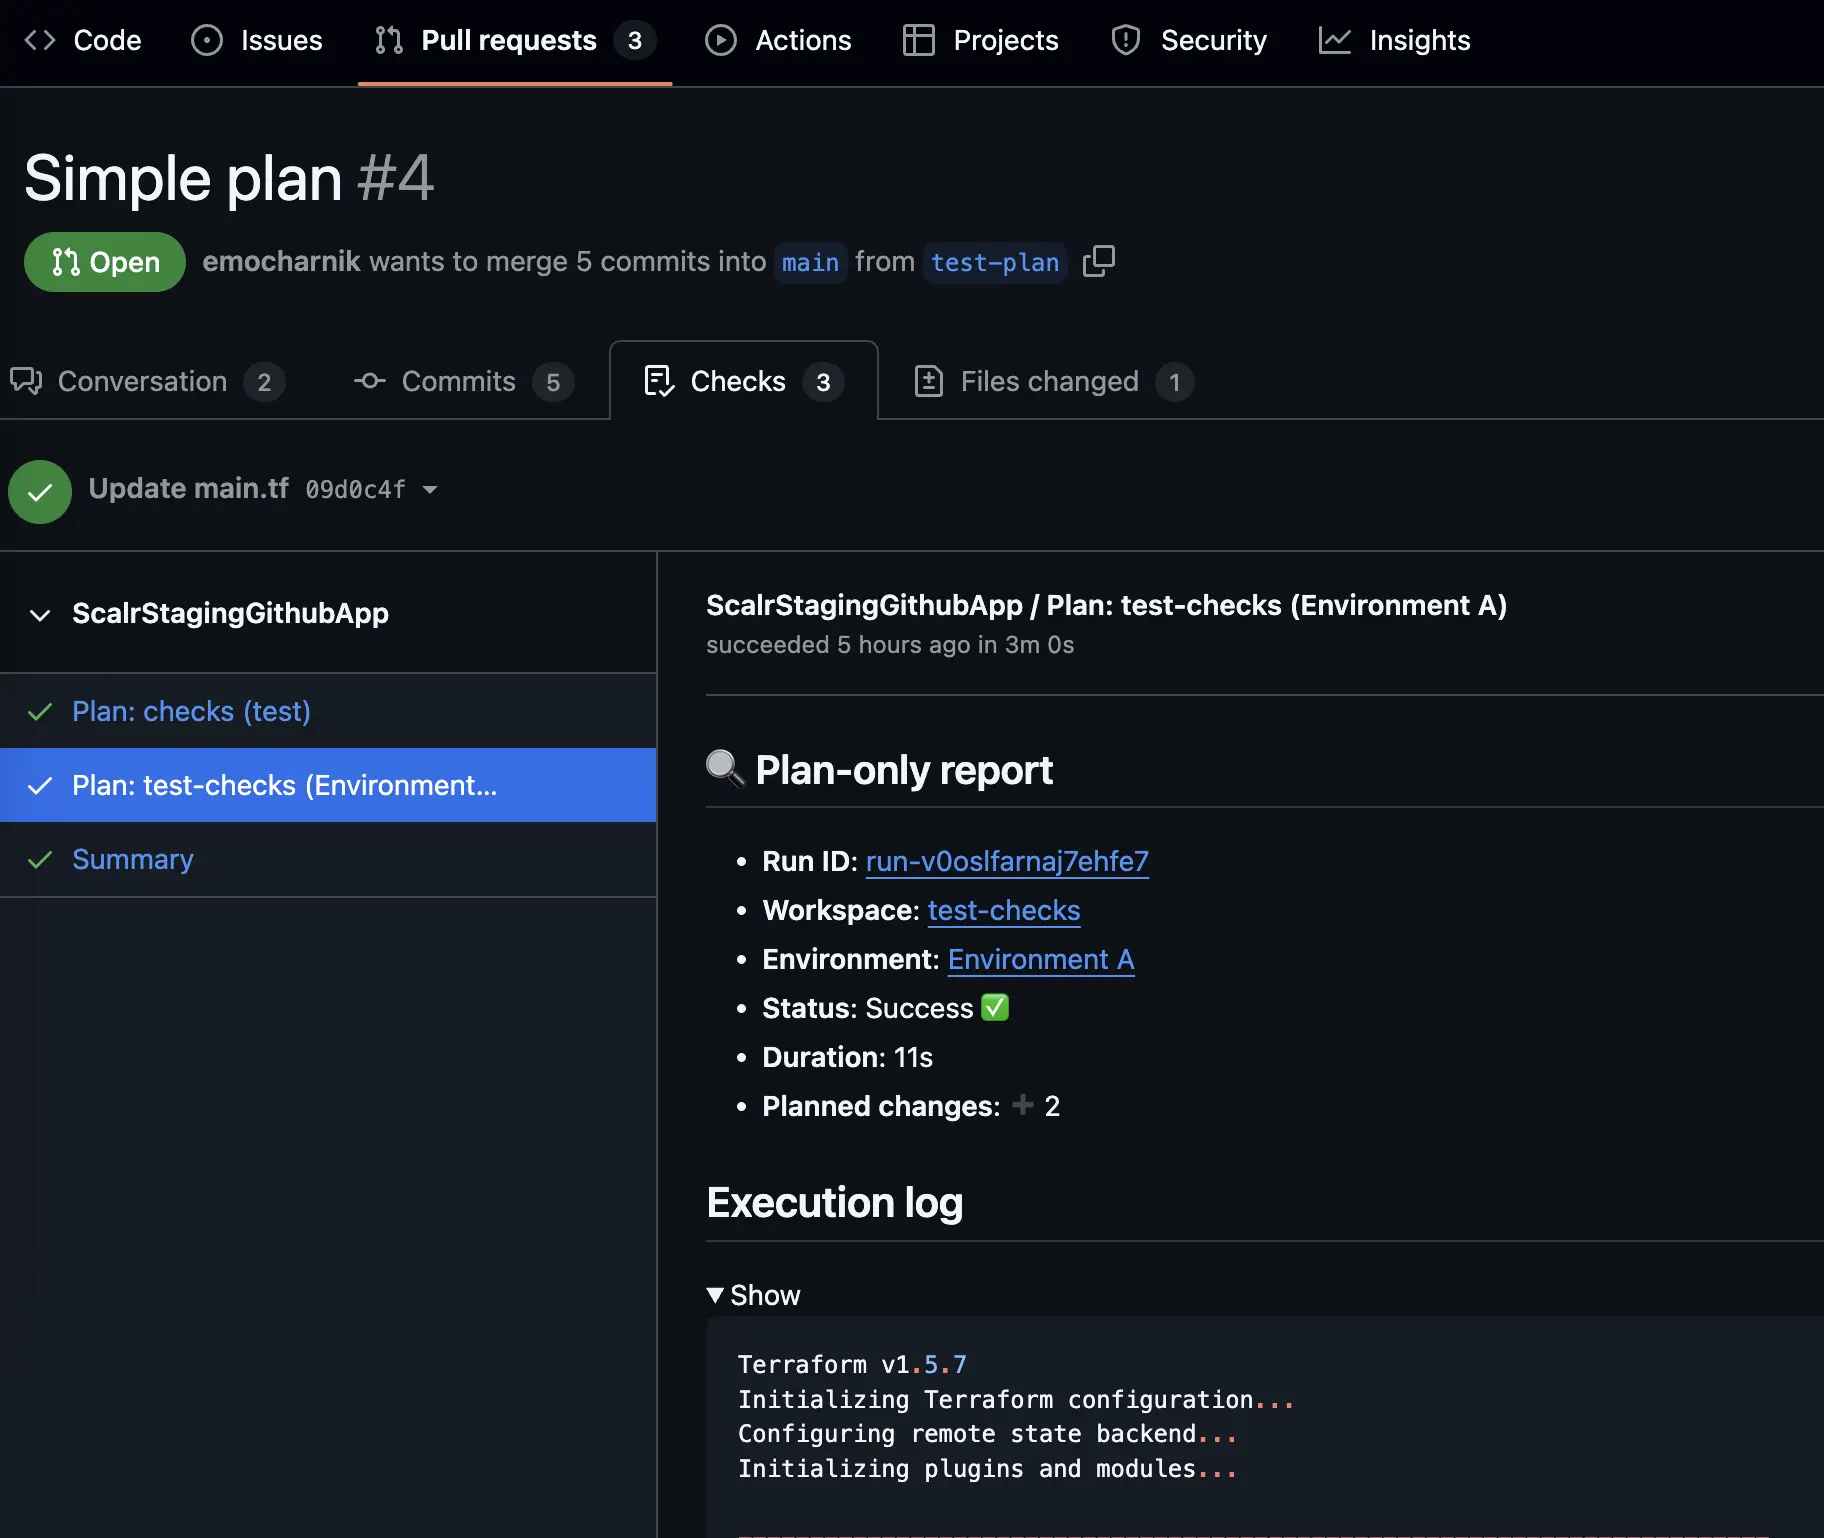
Task: Click the Code angle-brackets icon
Action: [40, 40]
